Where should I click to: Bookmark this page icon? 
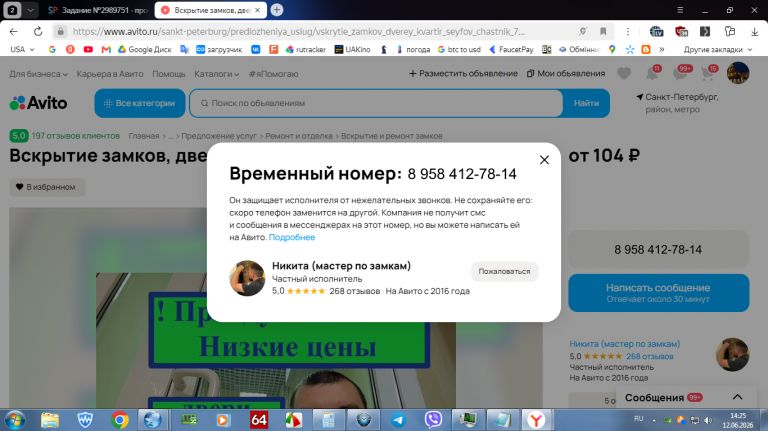click(x=603, y=31)
